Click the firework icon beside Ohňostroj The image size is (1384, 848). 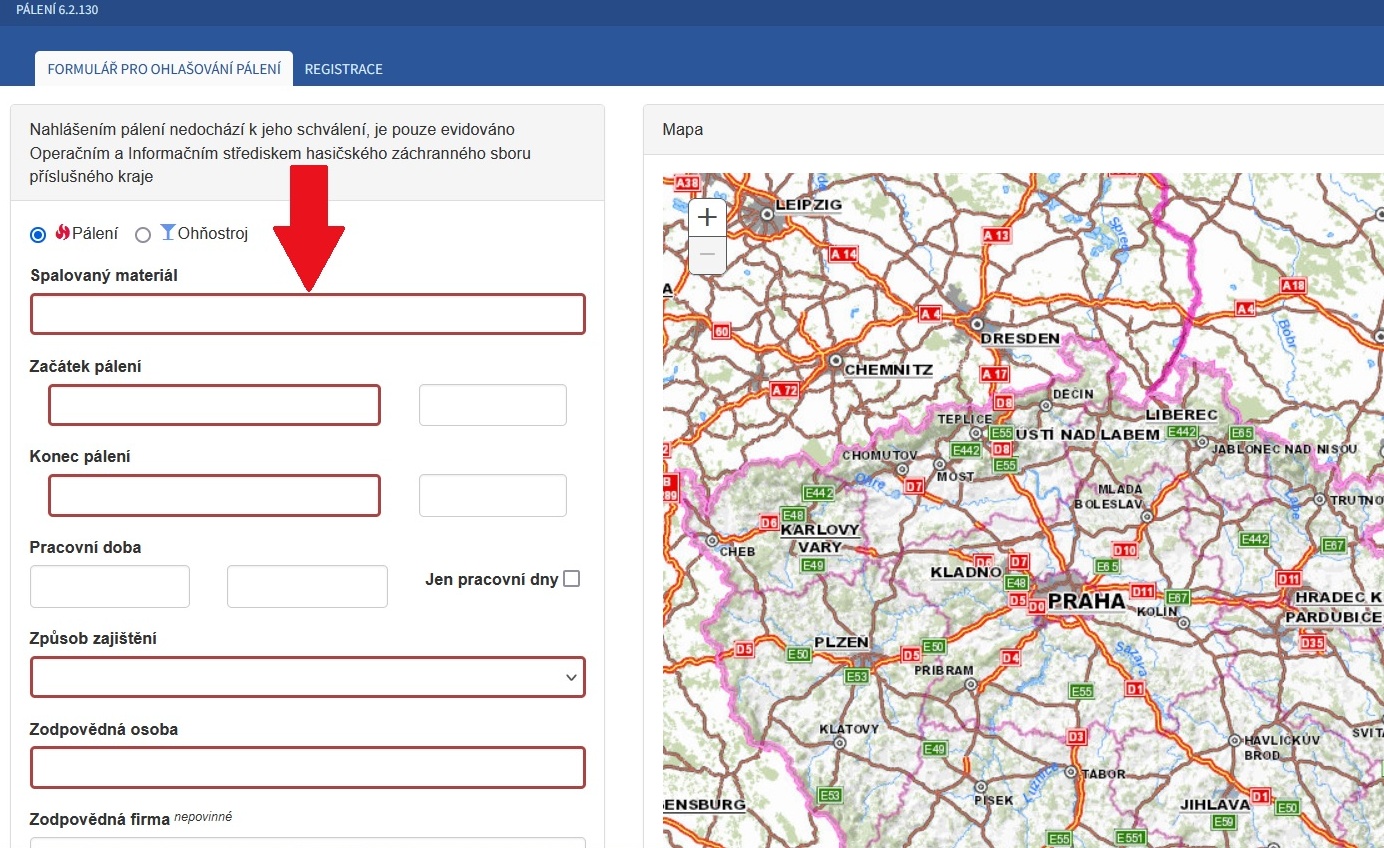[x=168, y=233]
